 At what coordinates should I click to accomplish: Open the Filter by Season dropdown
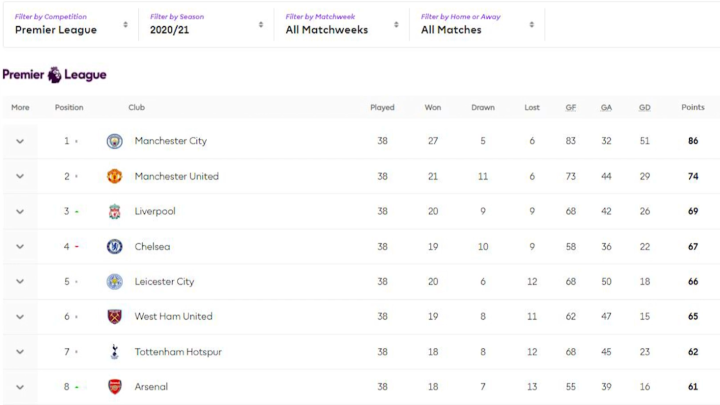(206, 24)
